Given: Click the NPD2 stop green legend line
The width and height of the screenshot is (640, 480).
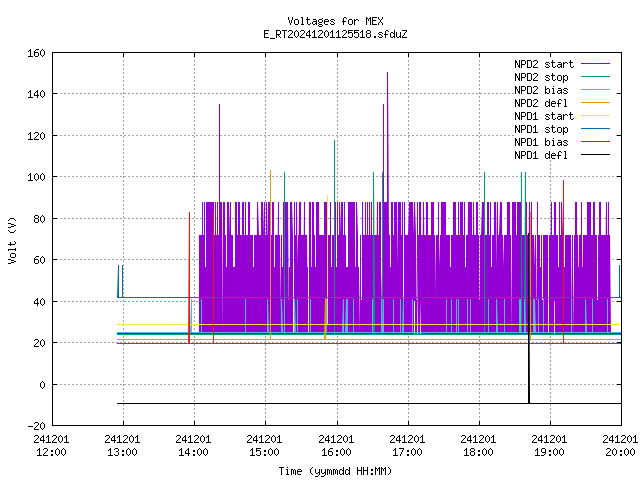Looking at the screenshot, I should point(595,77).
